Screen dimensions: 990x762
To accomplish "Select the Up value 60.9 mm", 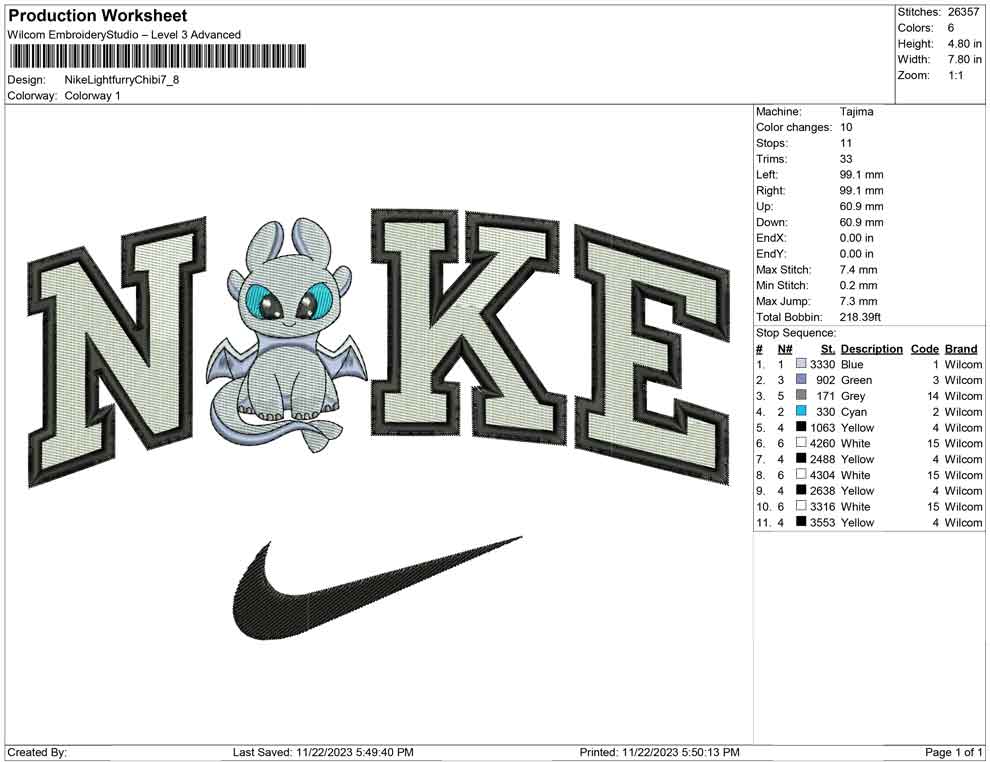I will [x=862, y=206].
